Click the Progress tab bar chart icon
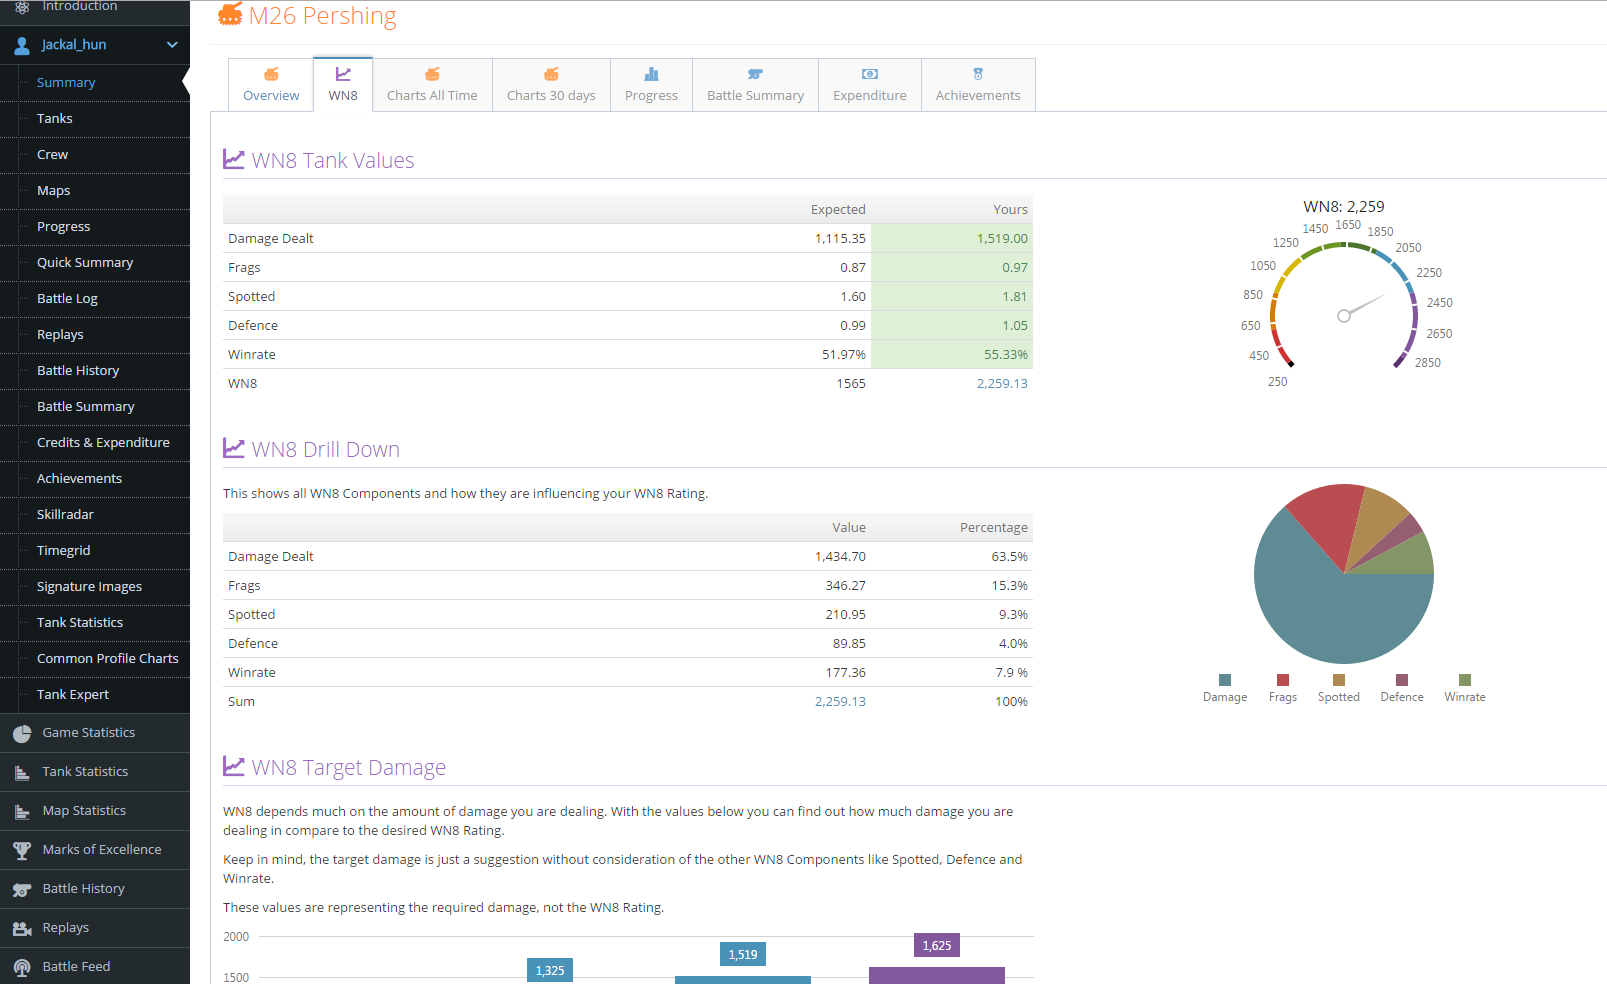Screen dimensions: 1607x984 pos(651,74)
